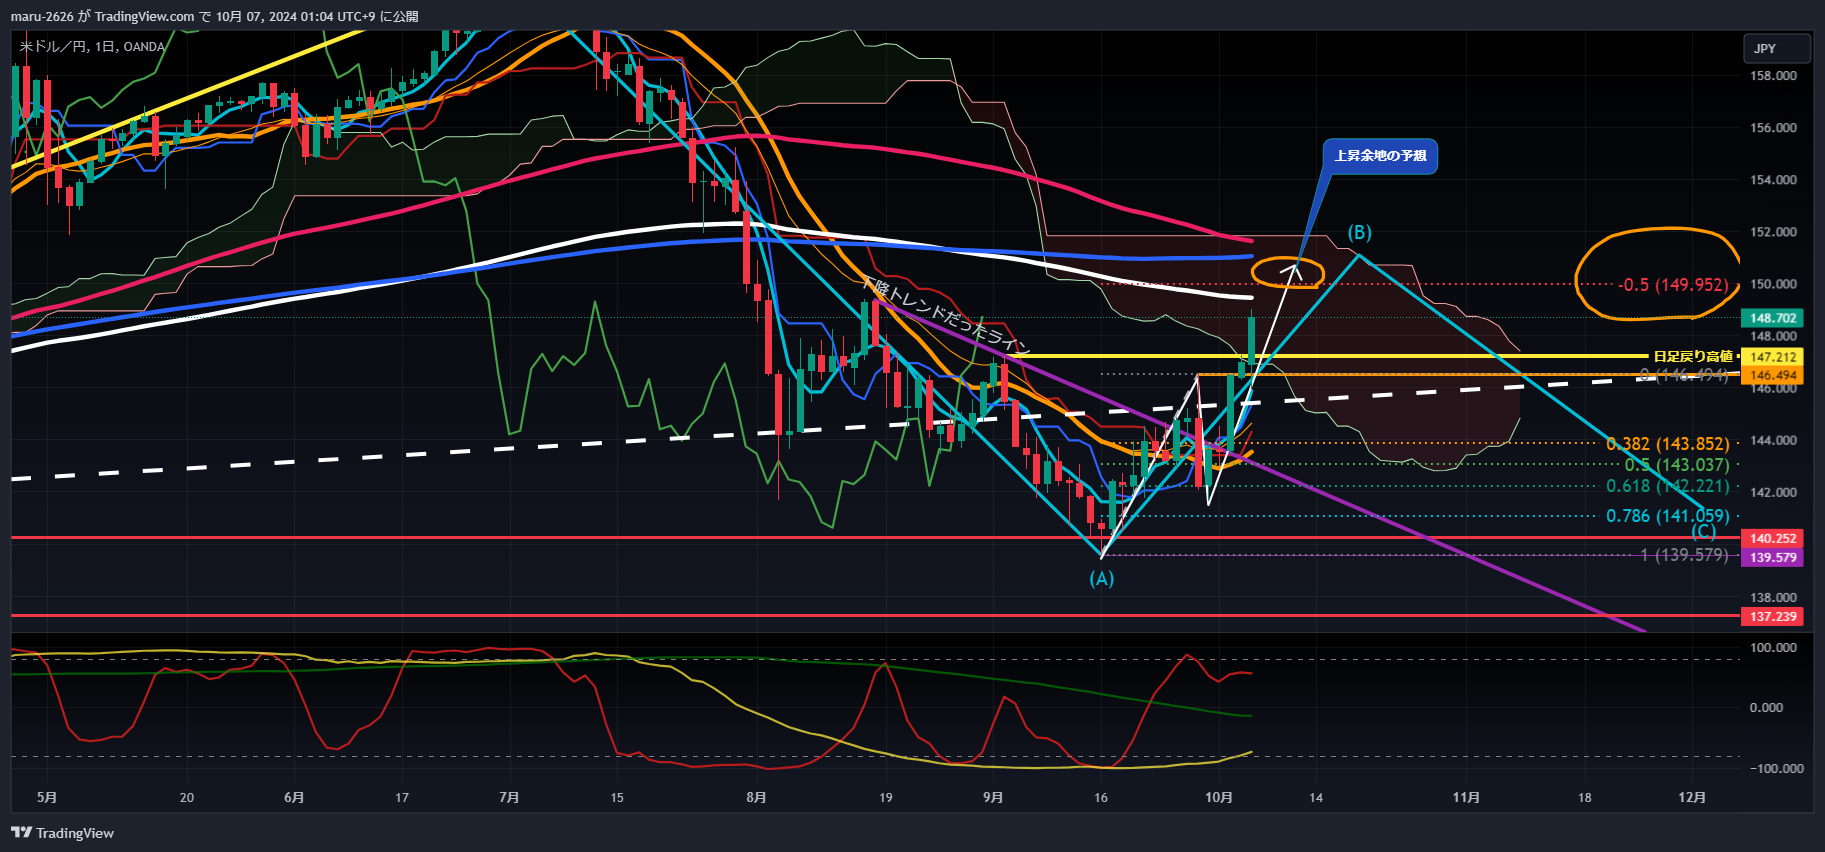This screenshot has width=1825, height=852.
Task: Click the 150.000 price axis label
Action: (1773, 284)
